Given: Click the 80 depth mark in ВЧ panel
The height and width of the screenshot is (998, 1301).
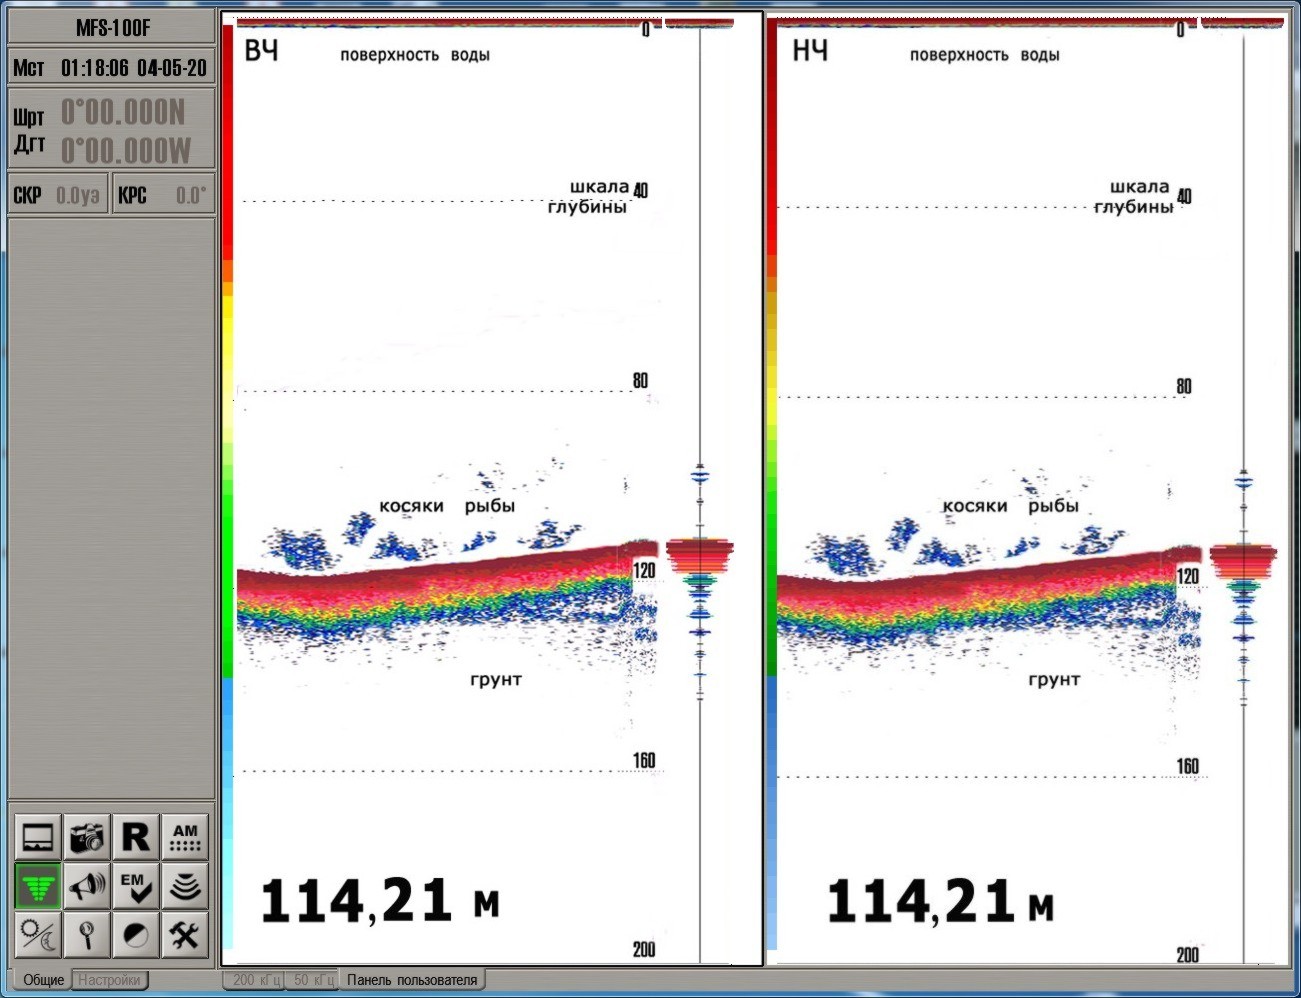Looking at the screenshot, I should 640,380.
